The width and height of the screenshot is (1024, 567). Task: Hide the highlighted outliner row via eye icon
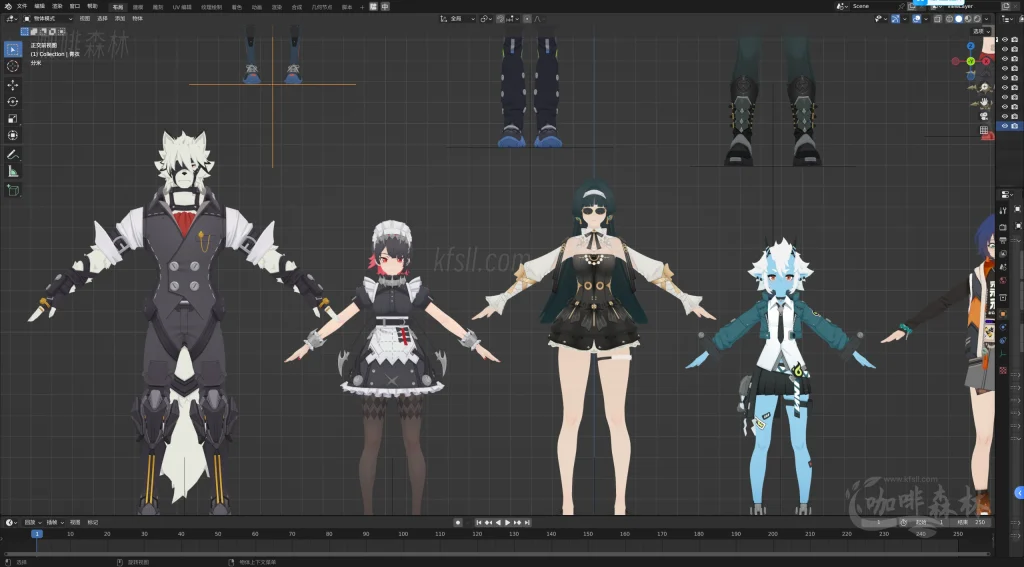[1004, 126]
